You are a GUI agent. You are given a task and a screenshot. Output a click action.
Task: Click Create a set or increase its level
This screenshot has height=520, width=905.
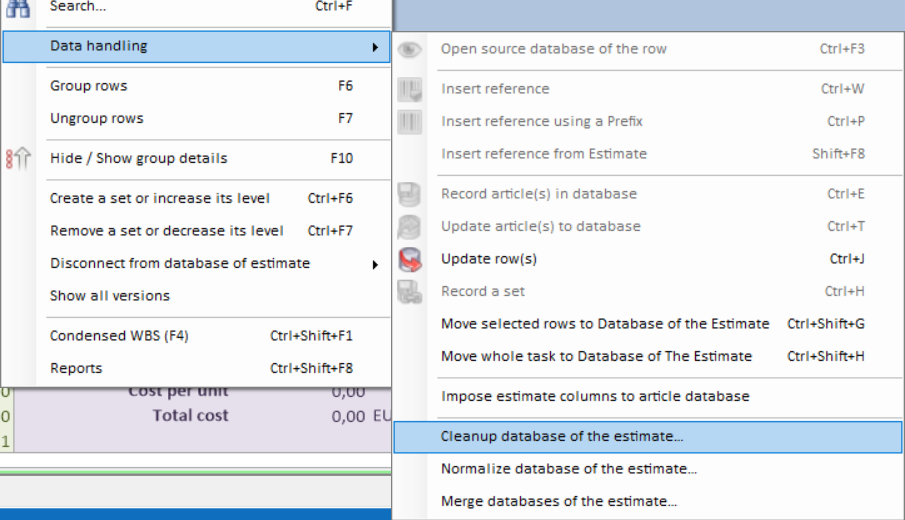click(160, 199)
